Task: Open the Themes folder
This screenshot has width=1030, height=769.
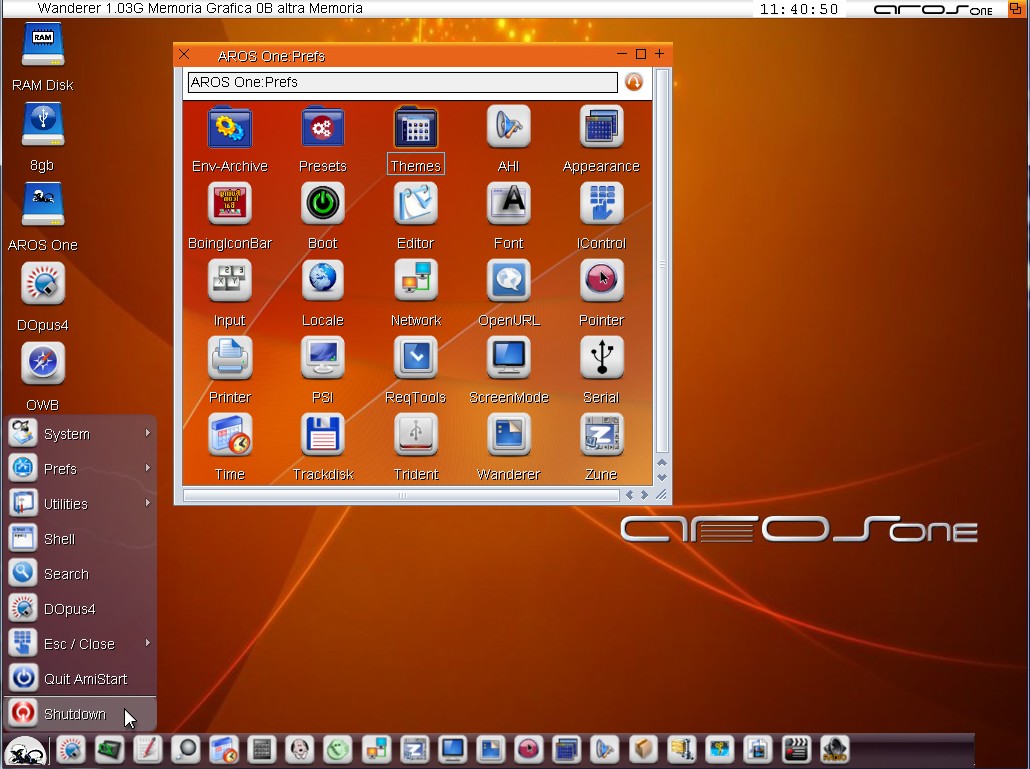Action: click(x=415, y=128)
